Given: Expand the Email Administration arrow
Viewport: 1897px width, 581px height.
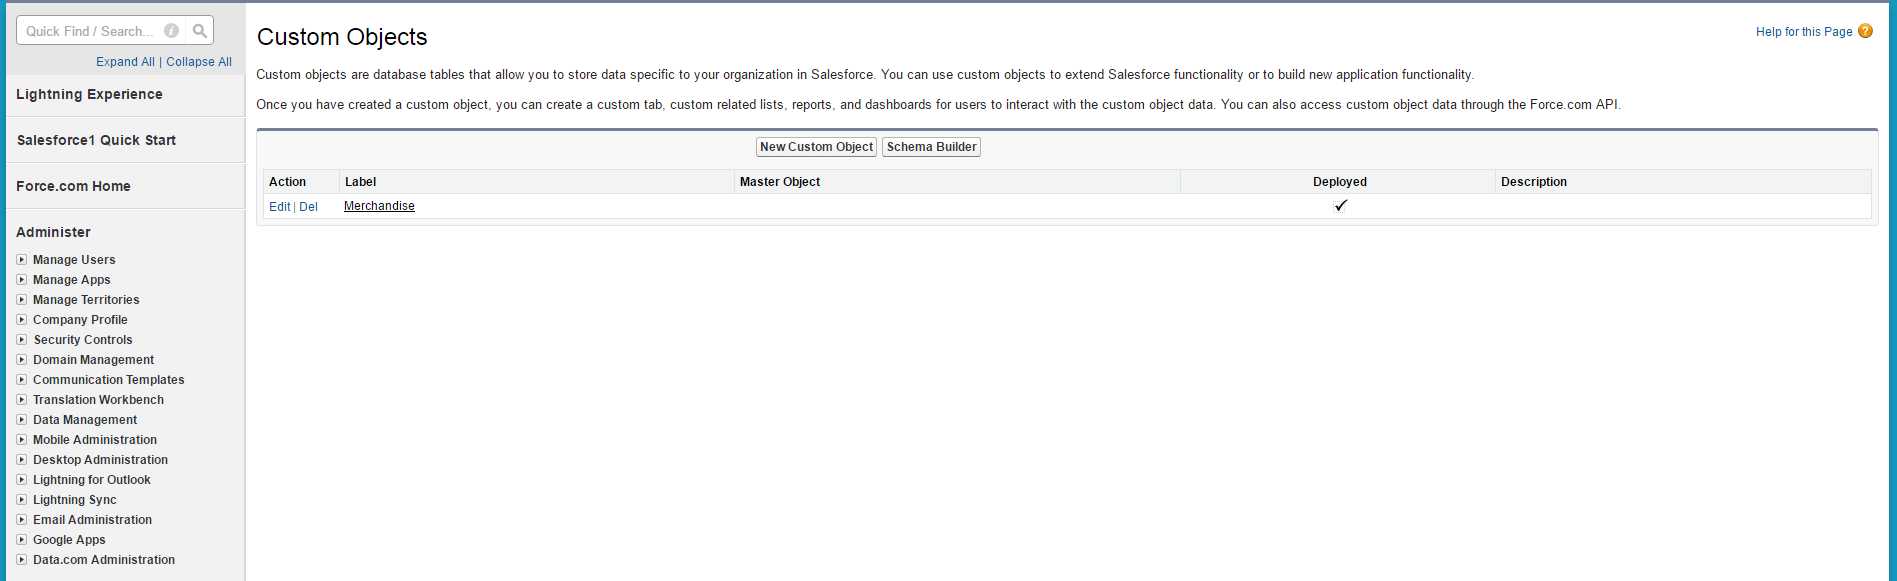Looking at the screenshot, I should tap(22, 520).
